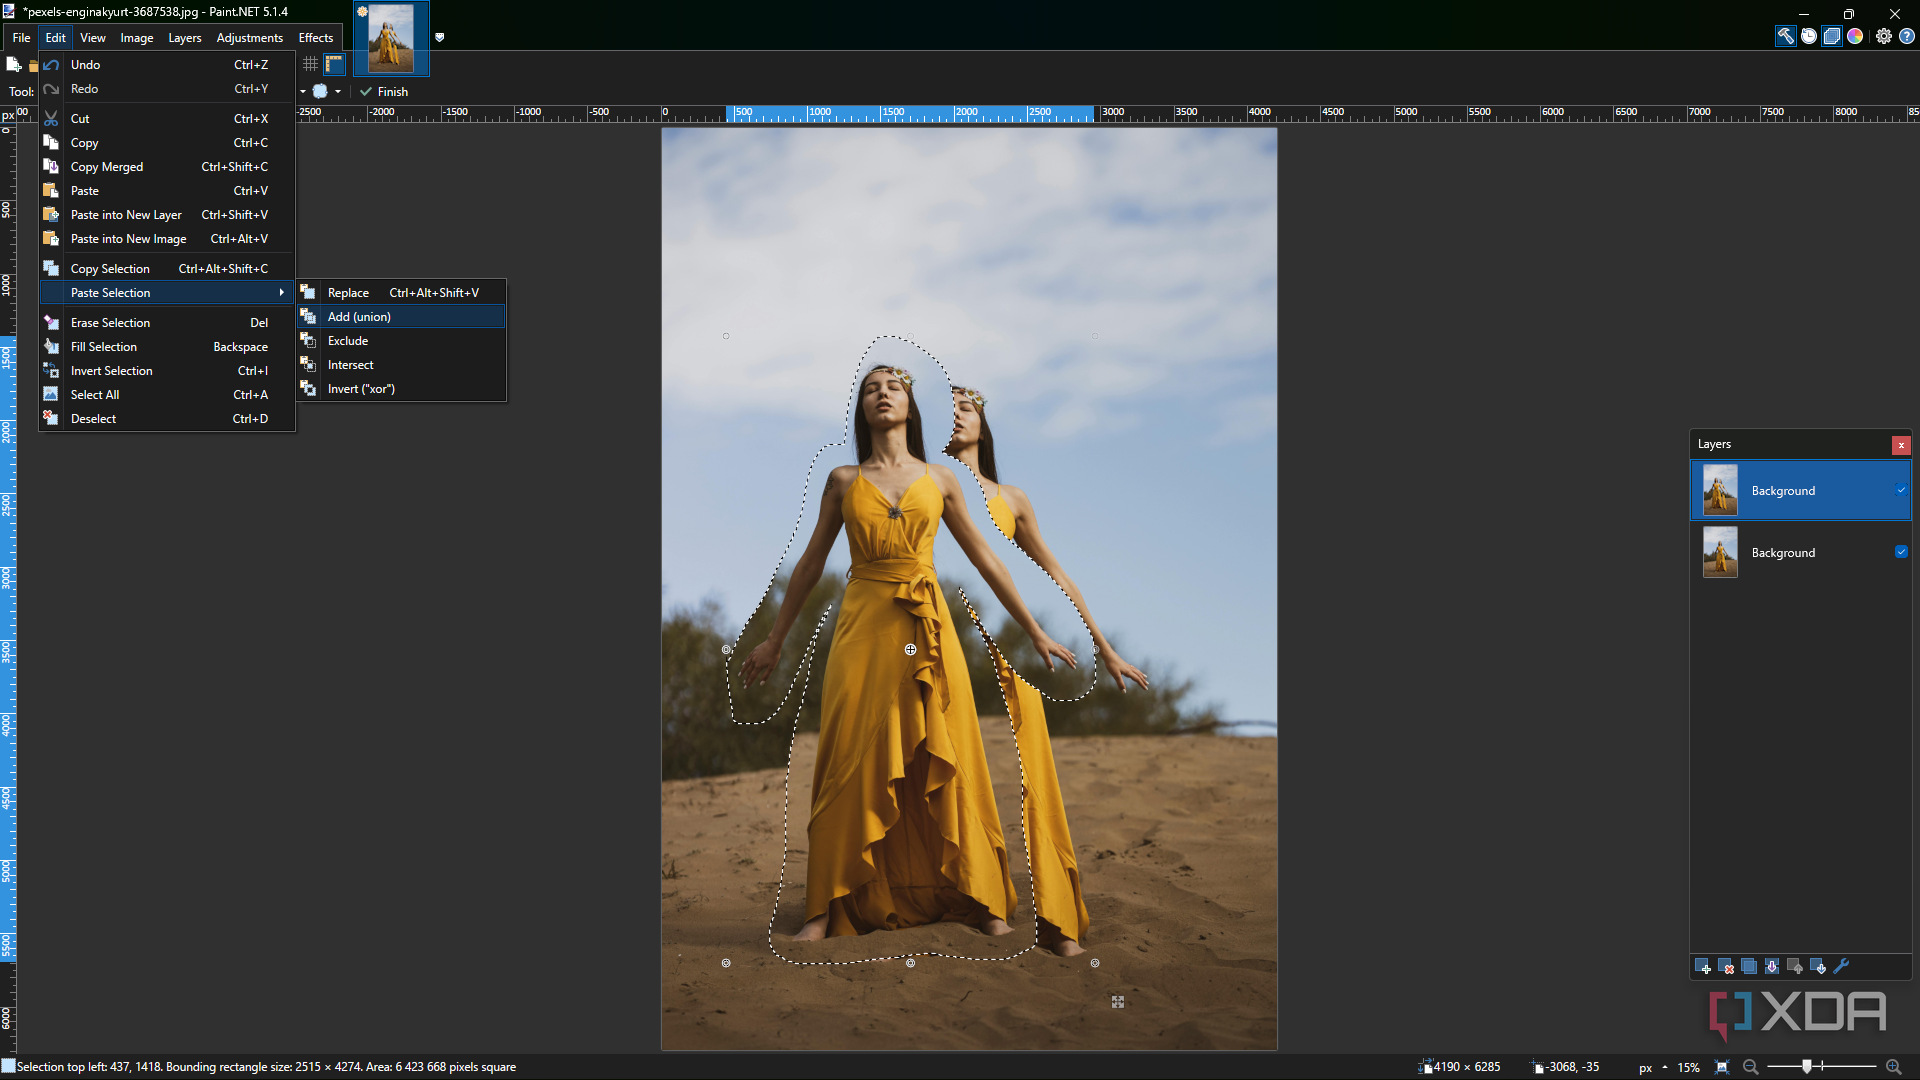Screen dimensions: 1920x1080
Task: Select the image thumbnail tab
Action: coord(391,39)
